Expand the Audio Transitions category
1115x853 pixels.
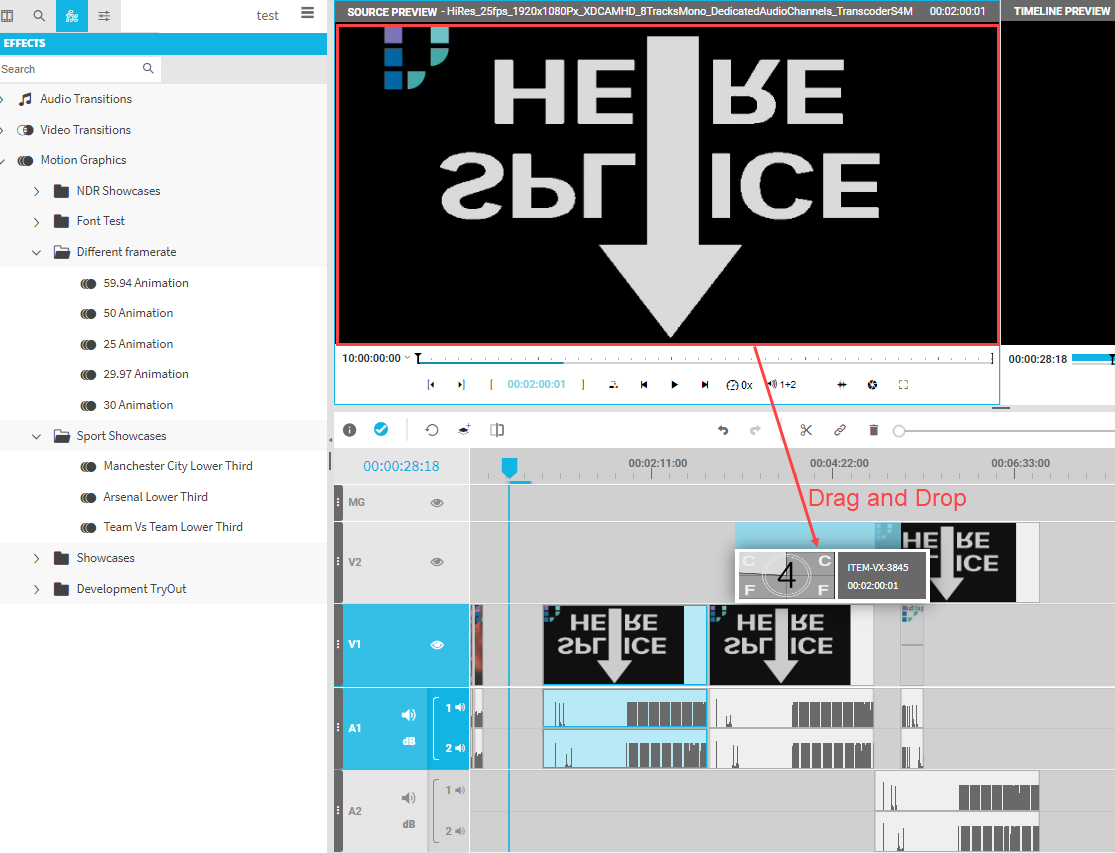pos(3,99)
